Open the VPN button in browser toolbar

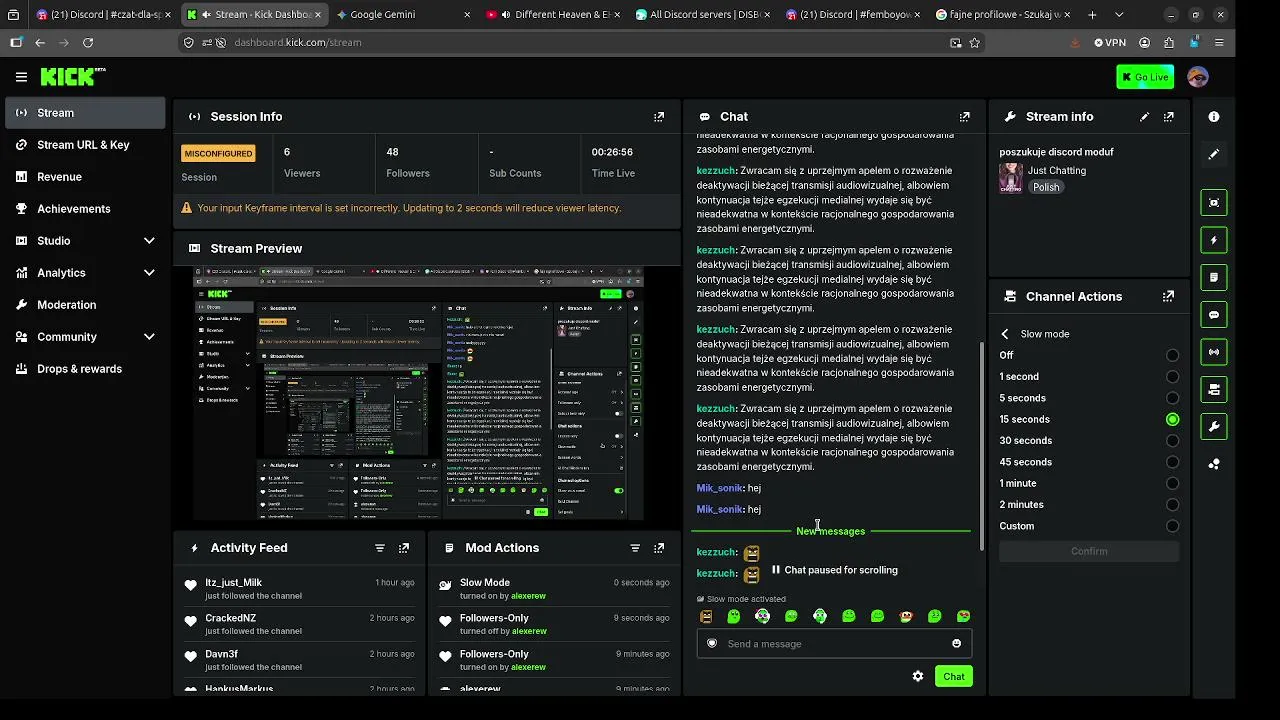1110,43
